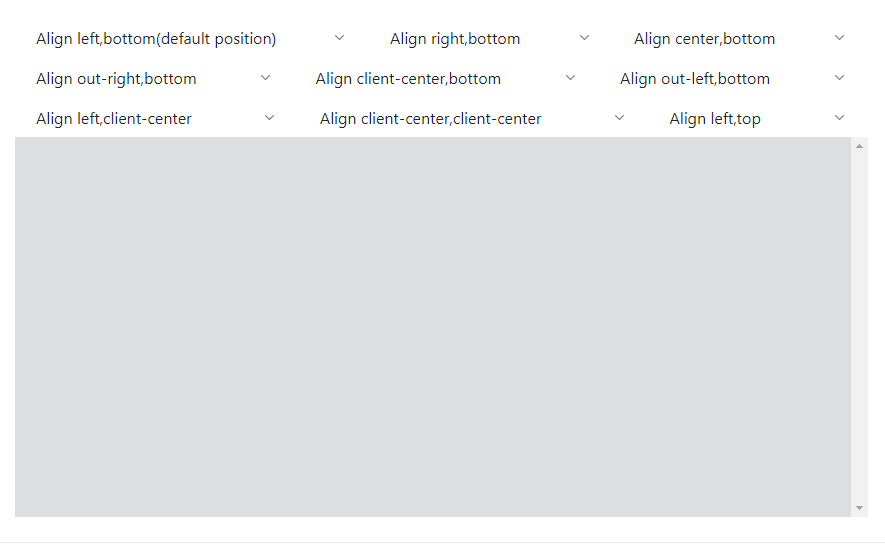Select the Align client-center,bottom text
The width and height of the screenshot is (885, 550).
408,79
